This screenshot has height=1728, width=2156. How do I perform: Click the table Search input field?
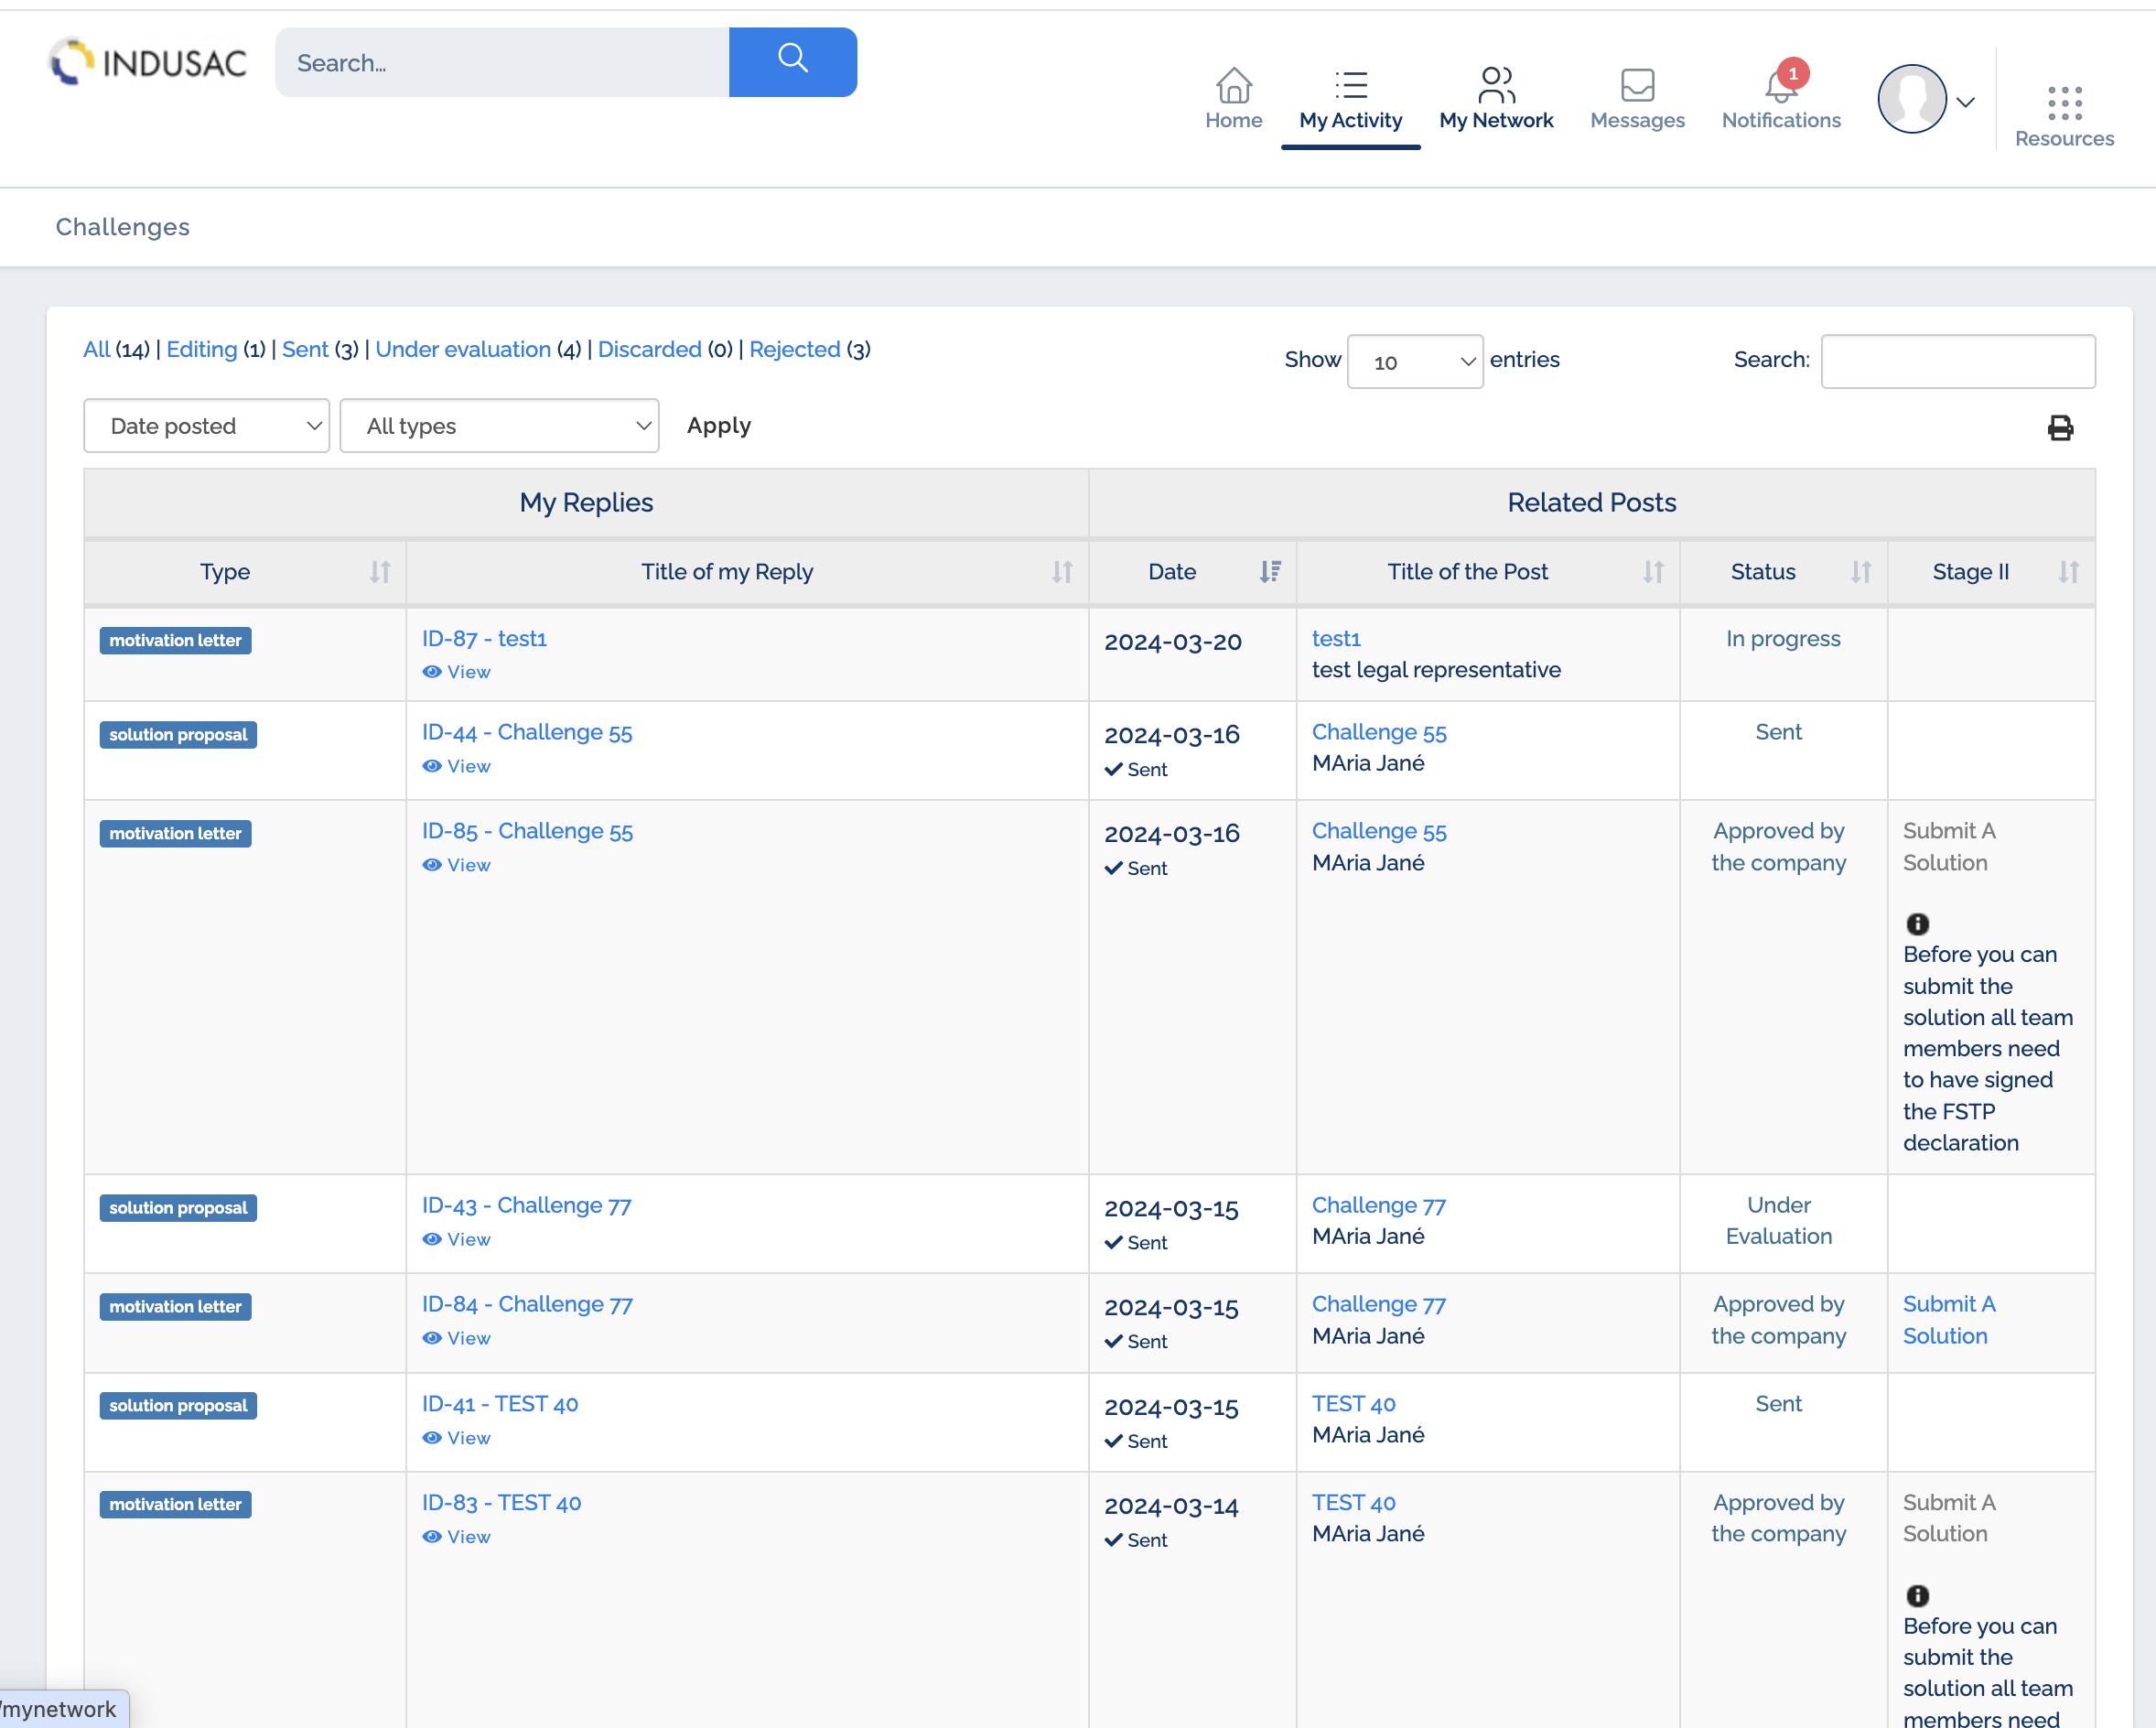click(1957, 361)
